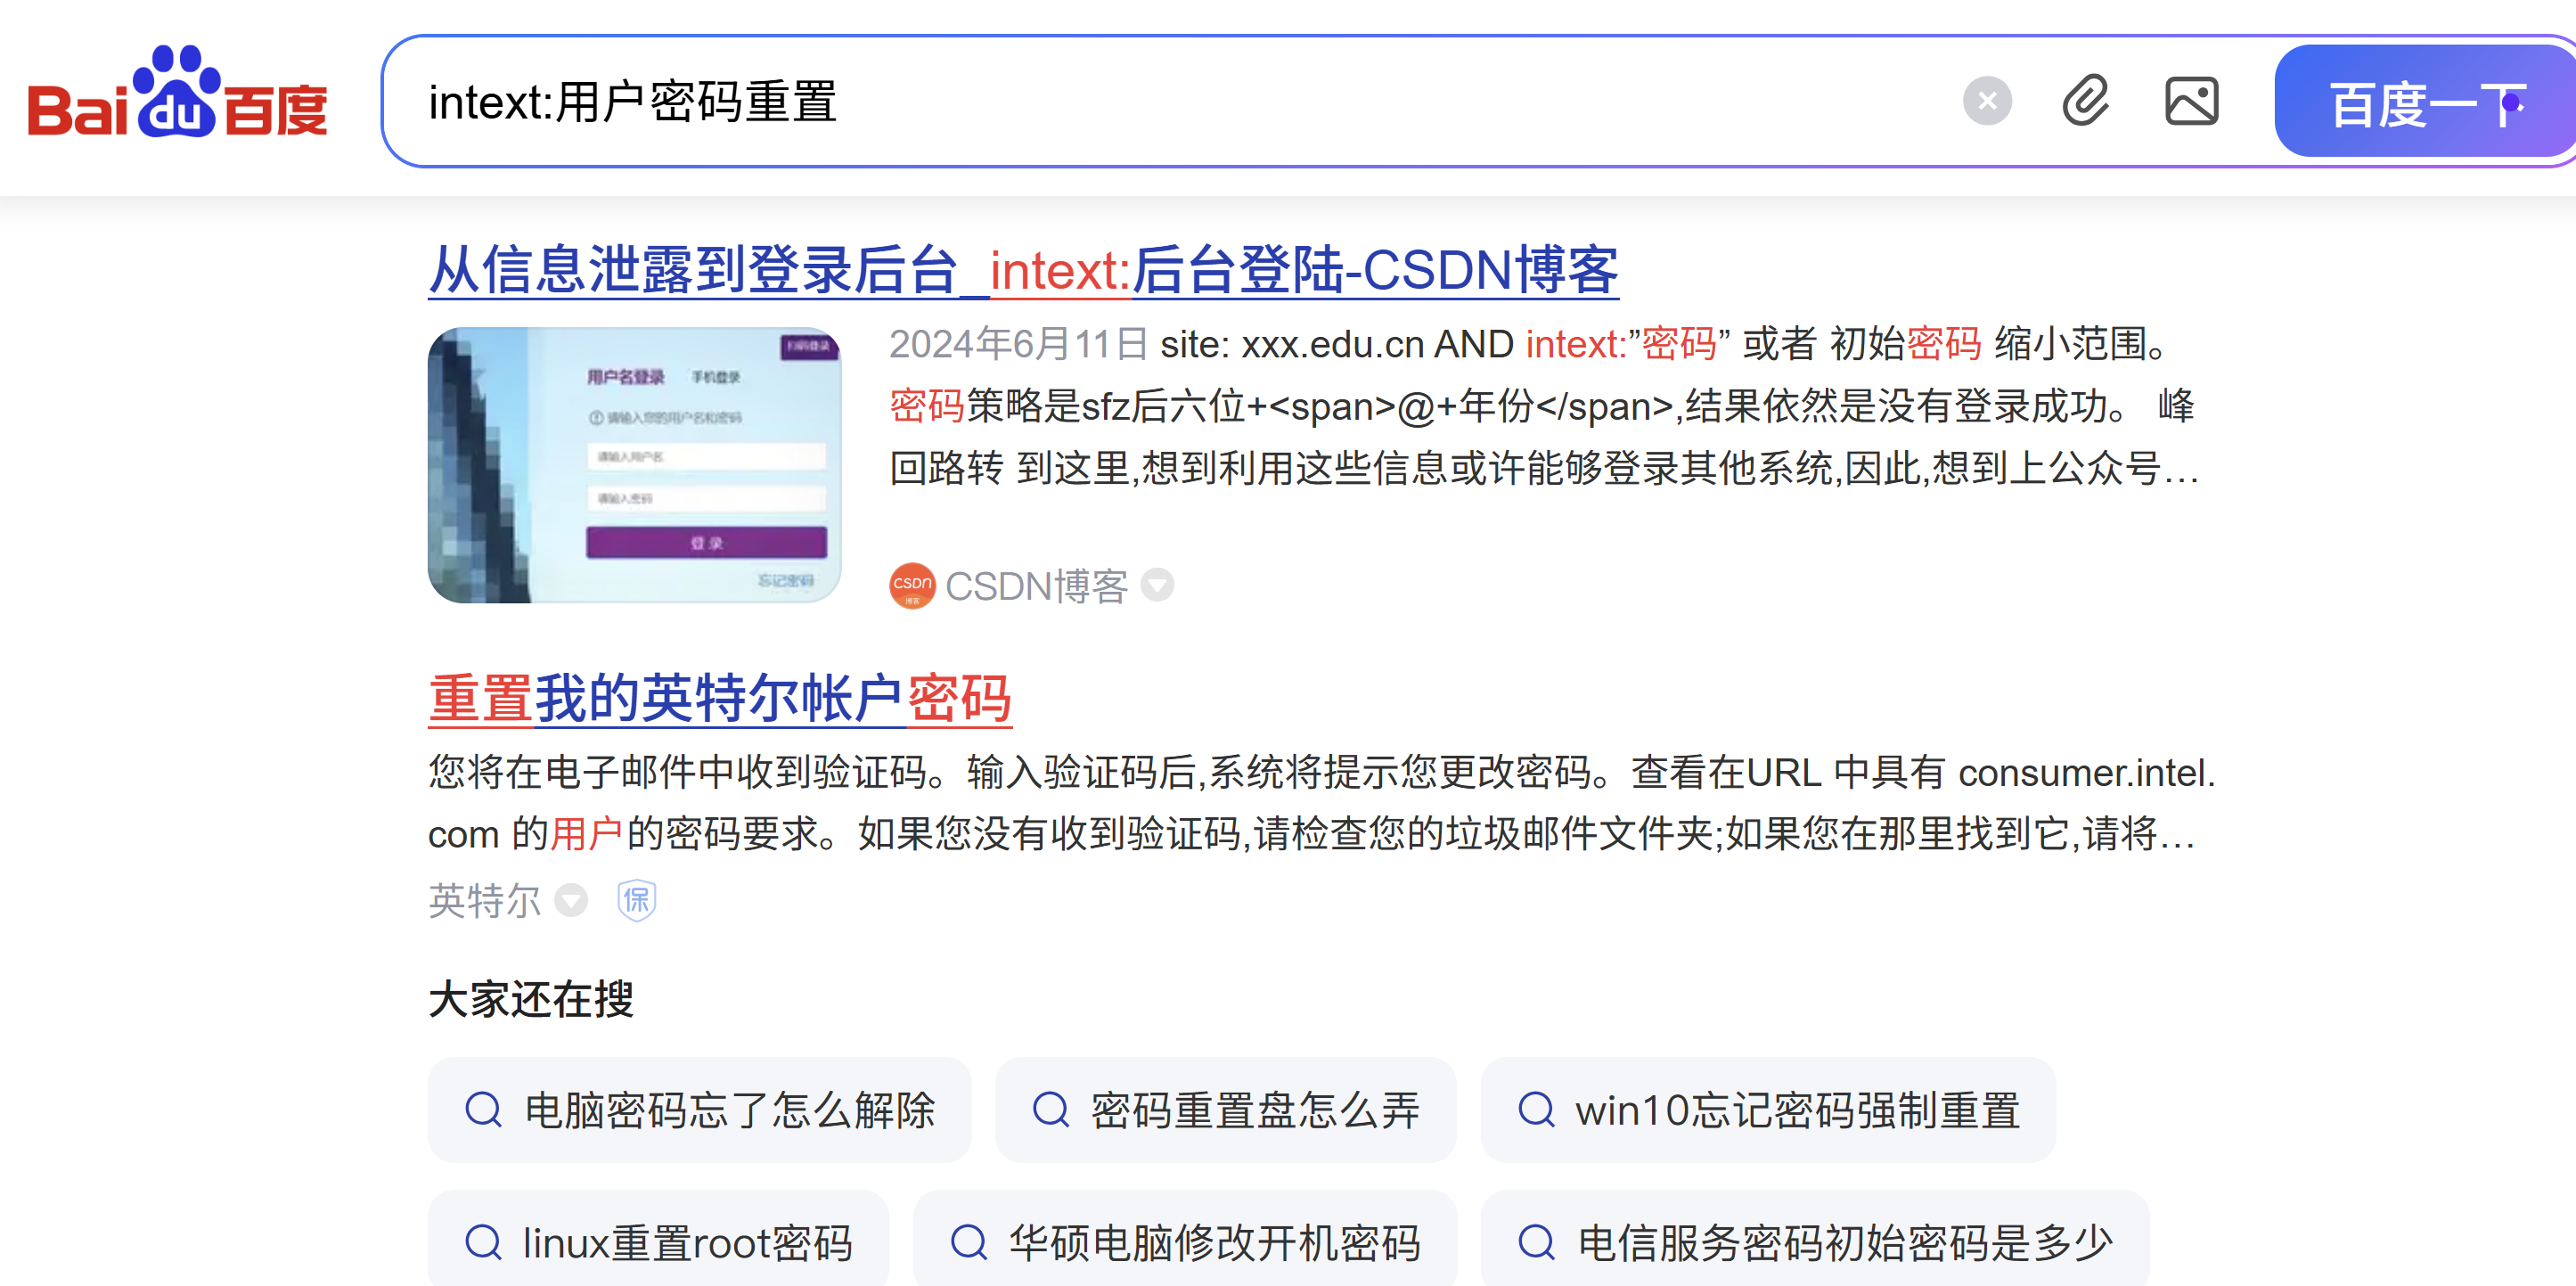Pick suggestion 华硕电脑修改开机密码
2576x1286 pixels.
click(x=1184, y=1243)
